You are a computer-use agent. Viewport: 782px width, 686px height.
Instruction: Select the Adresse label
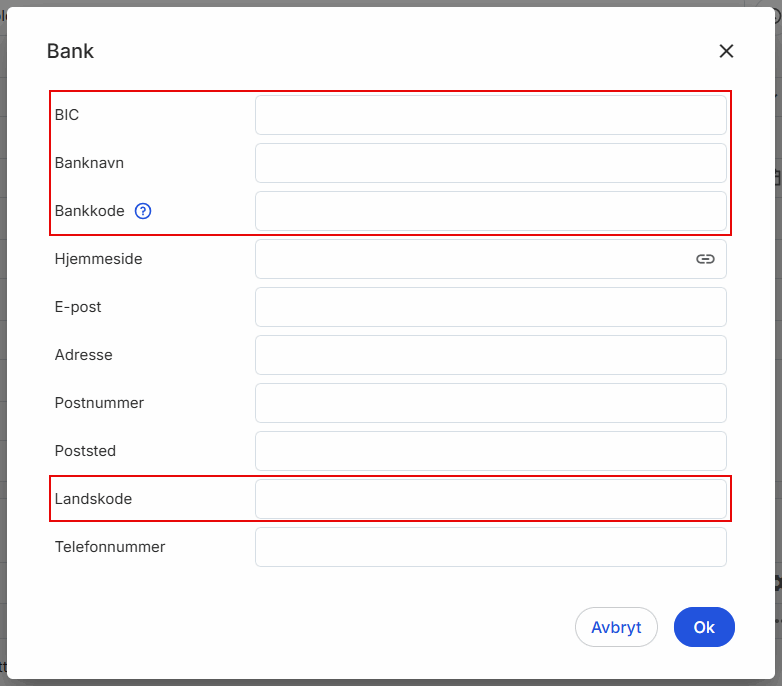pos(84,355)
